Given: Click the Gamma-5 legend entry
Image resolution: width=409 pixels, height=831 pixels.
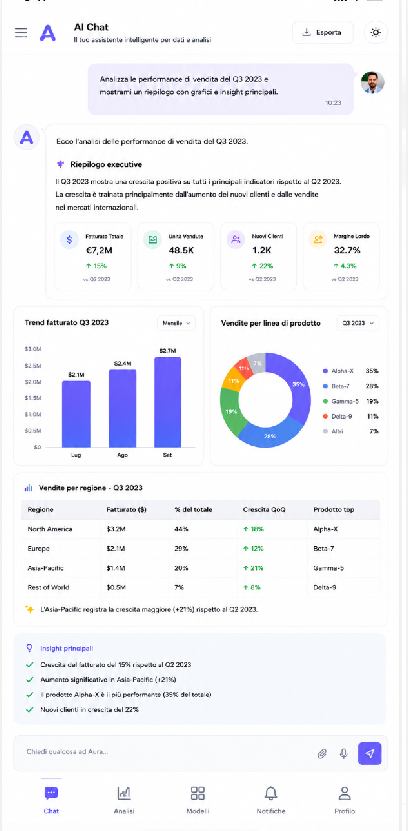Looking at the screenshot, I should coord(350,401).
